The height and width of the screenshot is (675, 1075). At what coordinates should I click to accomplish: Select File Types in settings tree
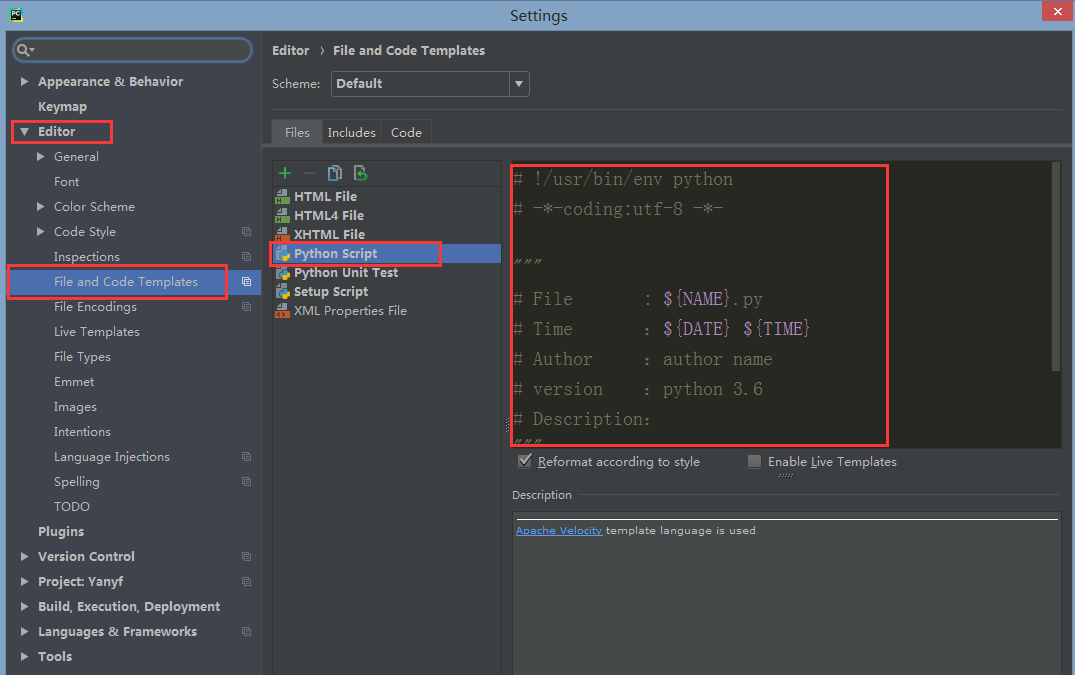[x=82, y=356]
